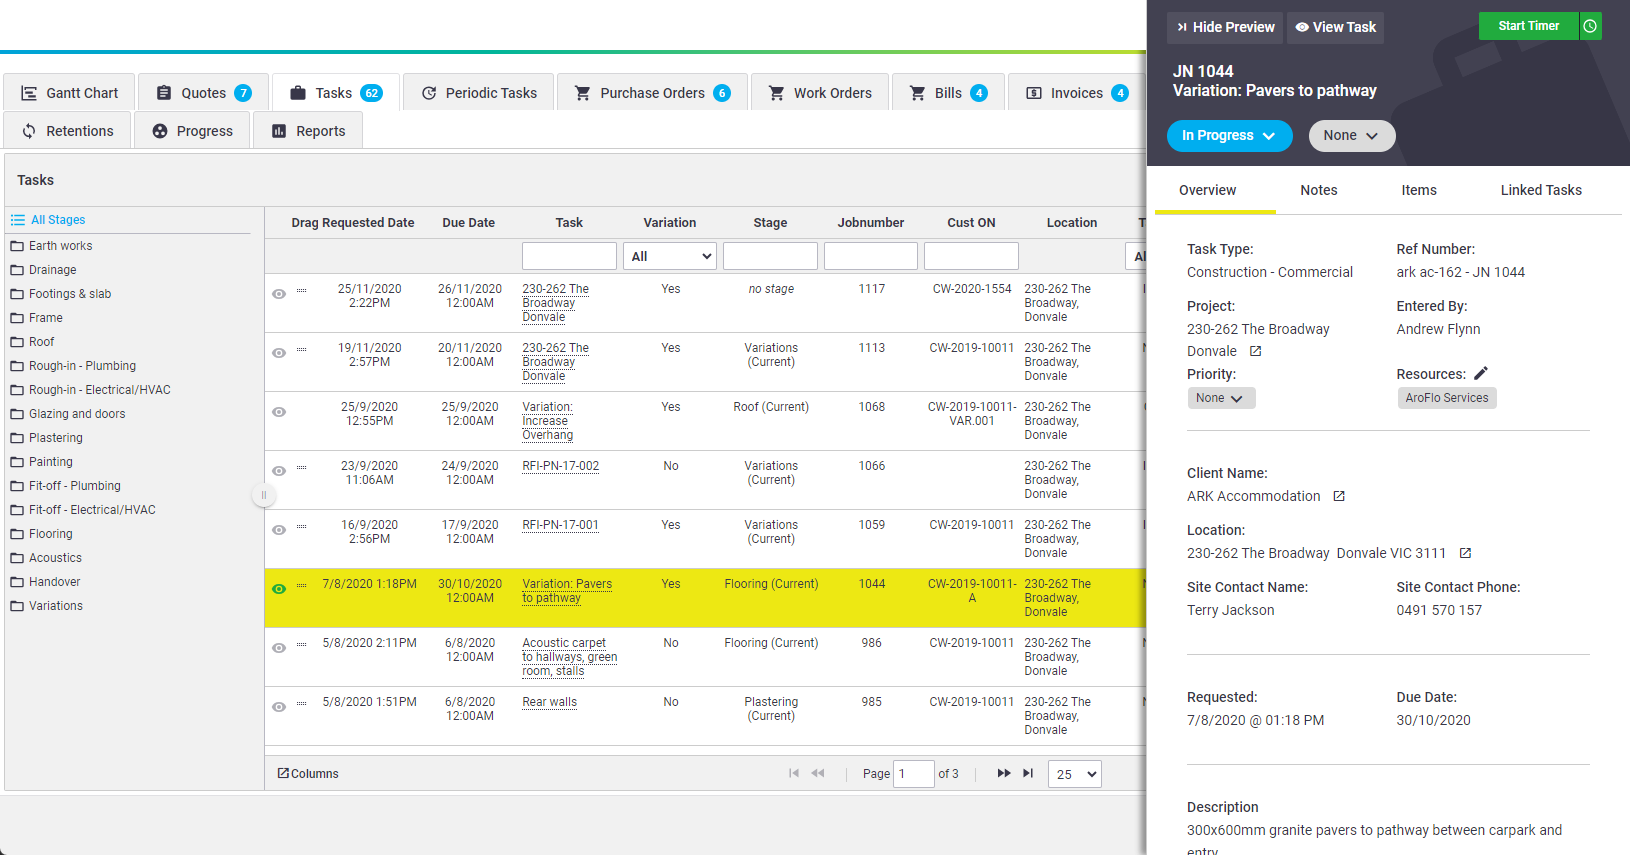
Task: Open the Linked Tasks tab in preview
Action: pyautogui.click(x=1541, y=190)
